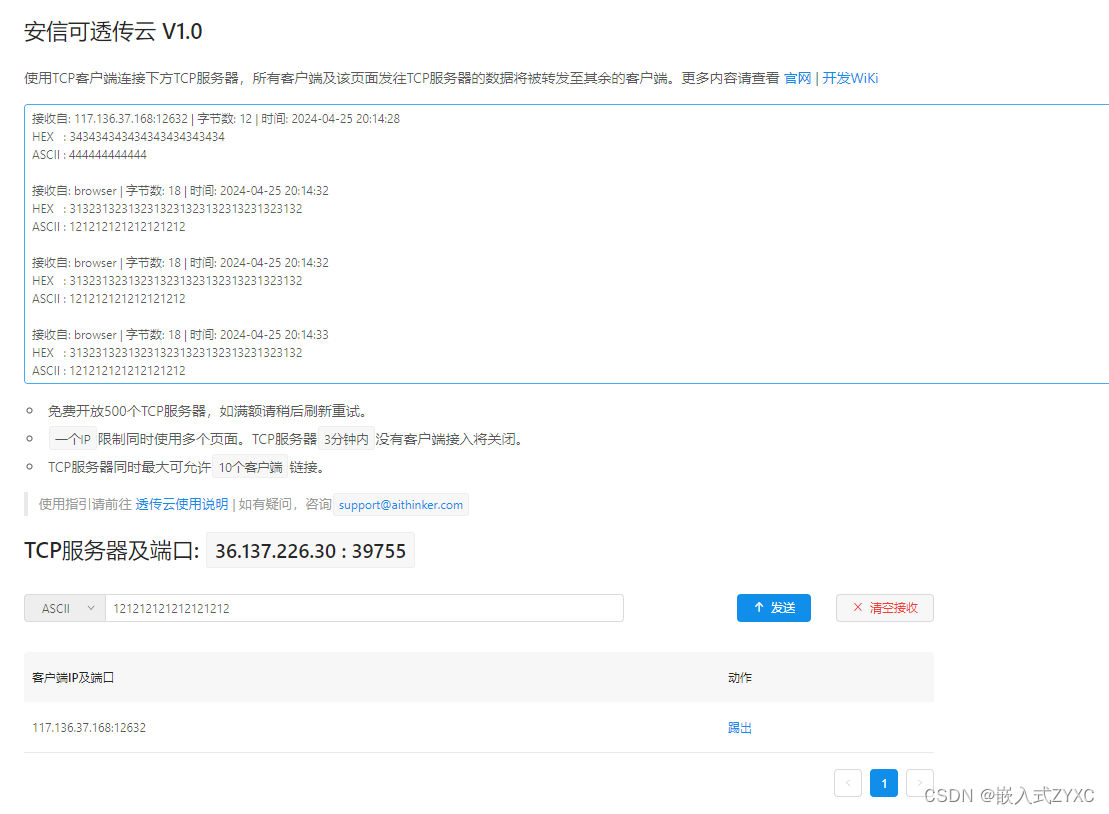The width and height of the screenshot is (1109, 814).
Task: Open the 官网 link
Action: (797, 77)
